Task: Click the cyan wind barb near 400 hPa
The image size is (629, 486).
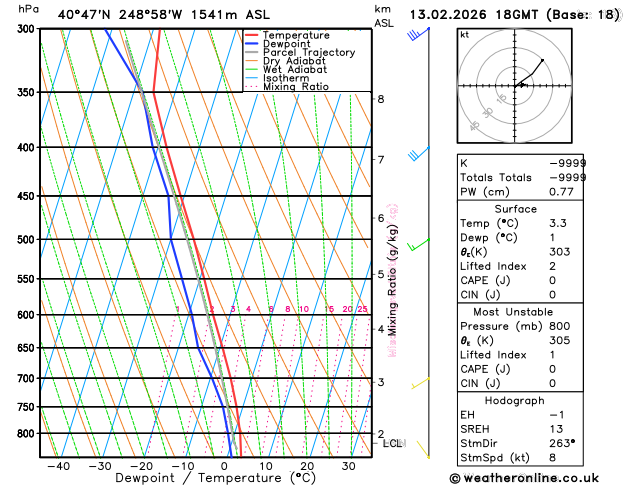Action: point(418,154)
